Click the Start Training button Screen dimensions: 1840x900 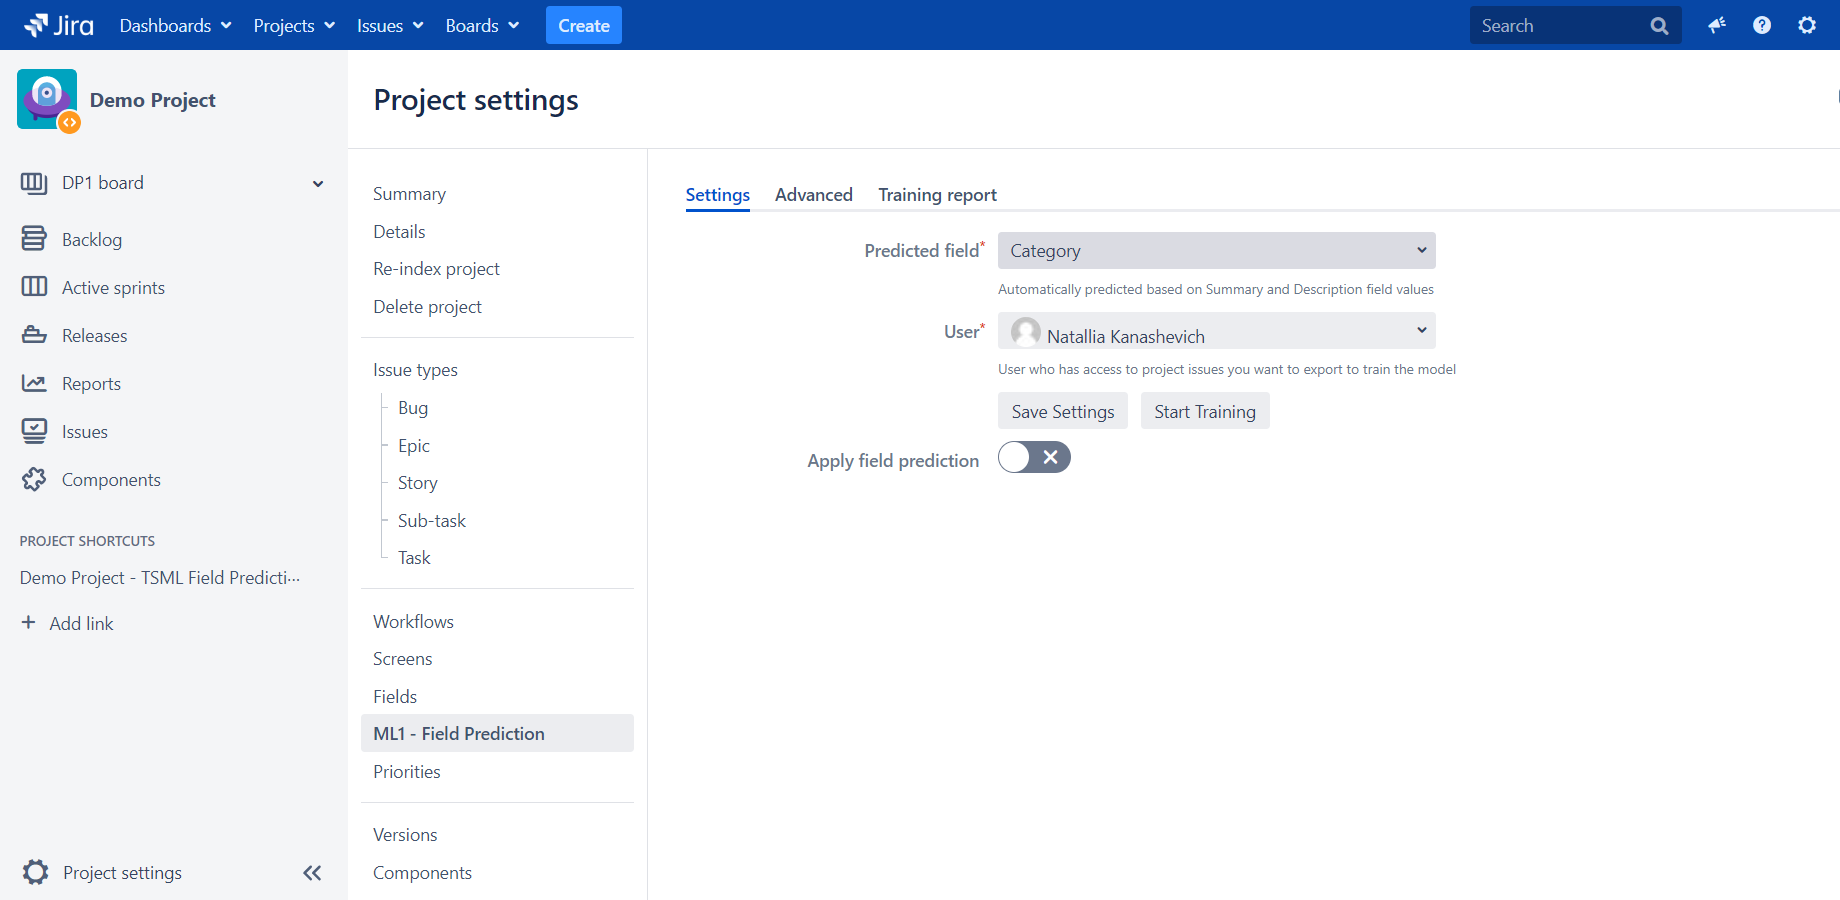[x=1205, y=411]
